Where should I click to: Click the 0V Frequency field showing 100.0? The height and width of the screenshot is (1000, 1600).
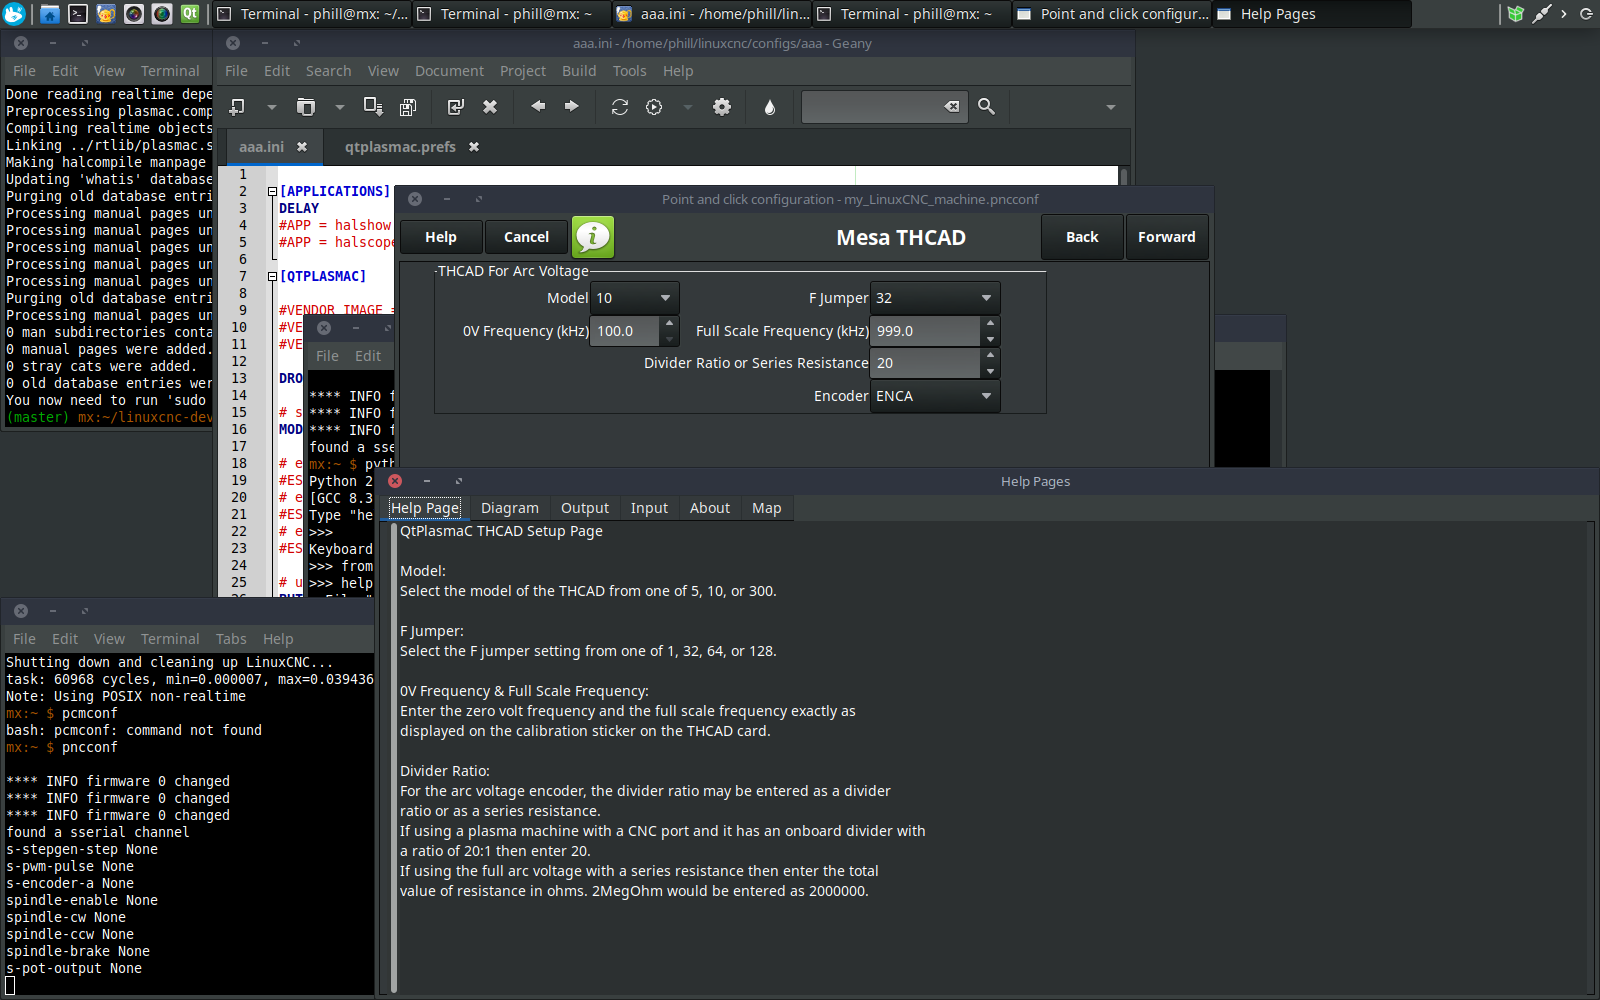point(625,331)
